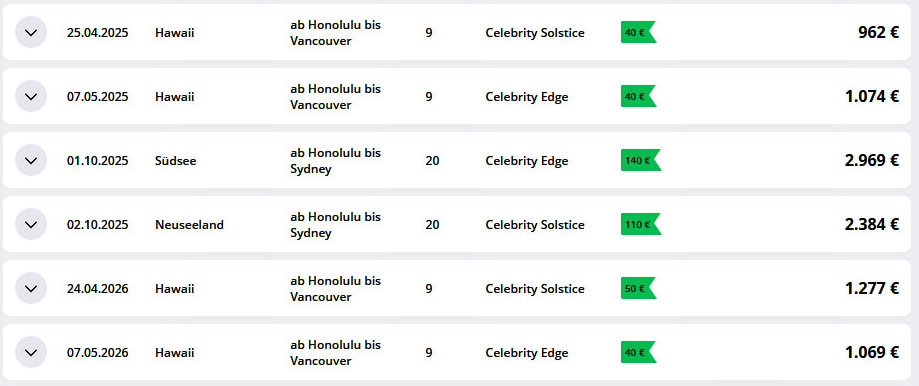Click the 1.277 € price

coord(872,288)
